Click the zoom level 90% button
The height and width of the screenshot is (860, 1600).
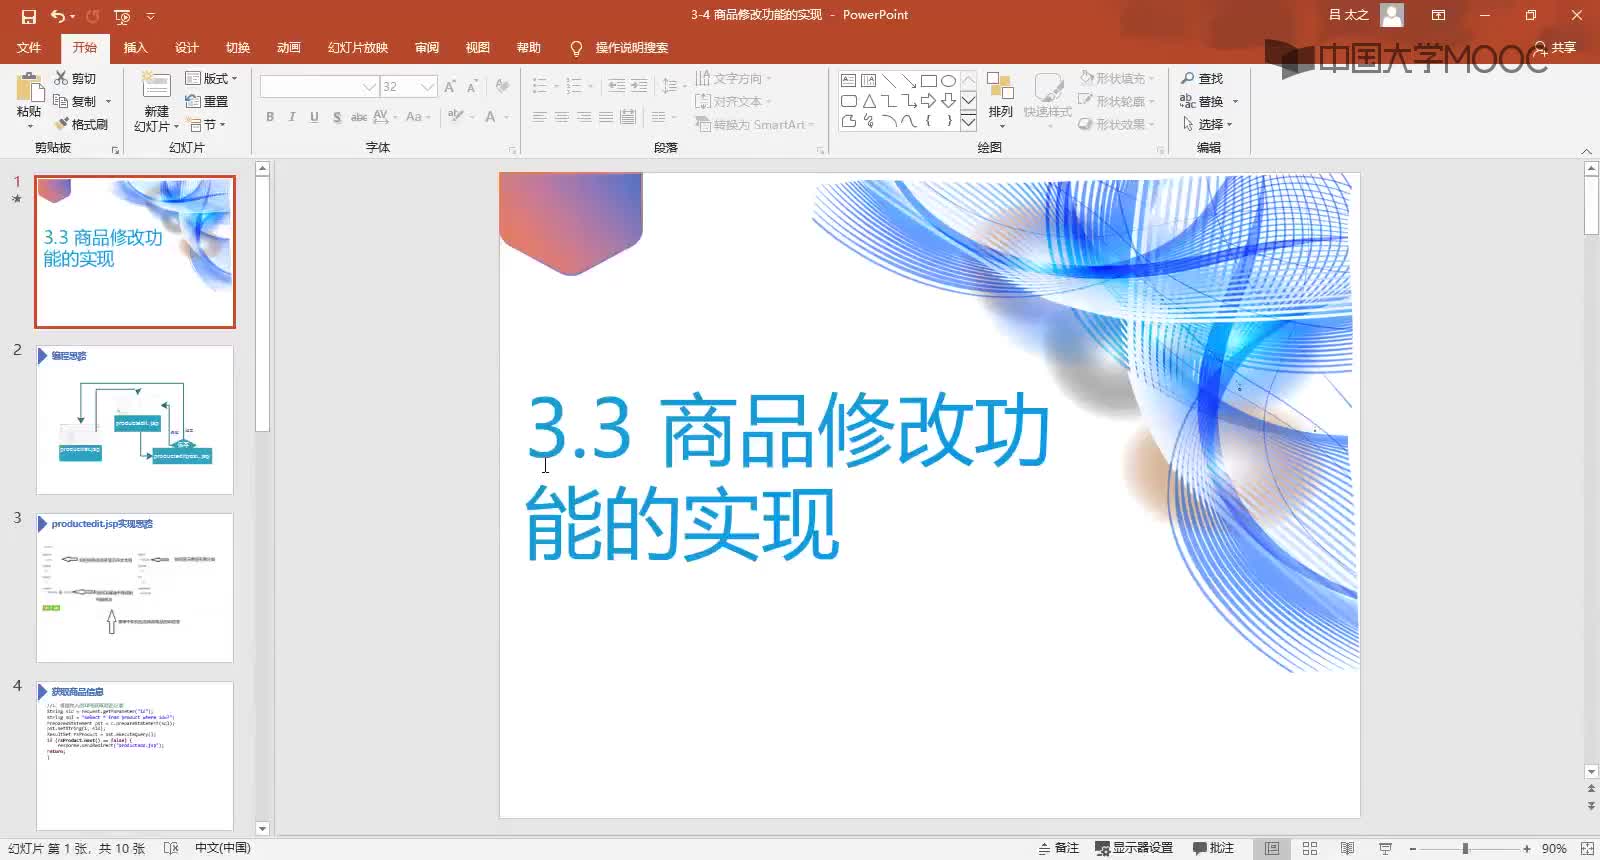click(x=1554, y=848)
